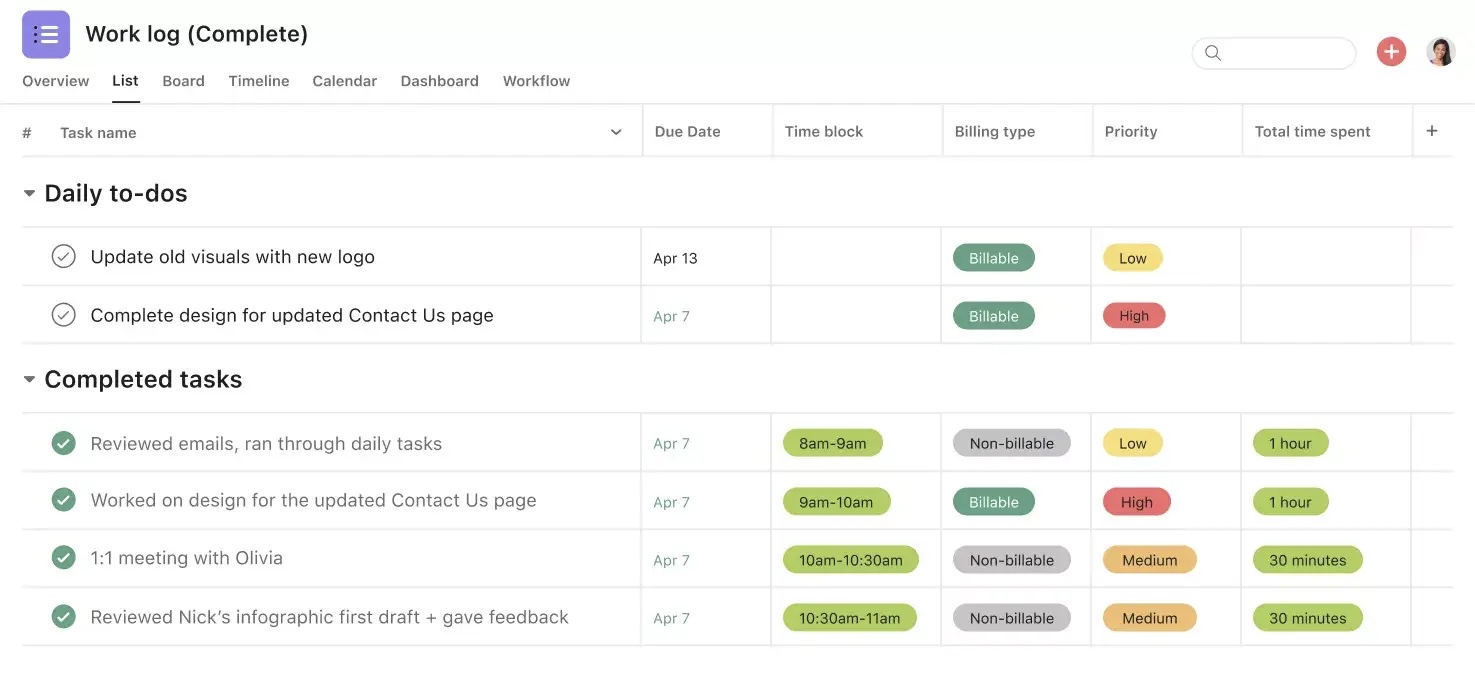The image size is (1475, 697).
Task: Open Non-billable tag on 'Reviewed emails' row
Action: coord(1011,443)
